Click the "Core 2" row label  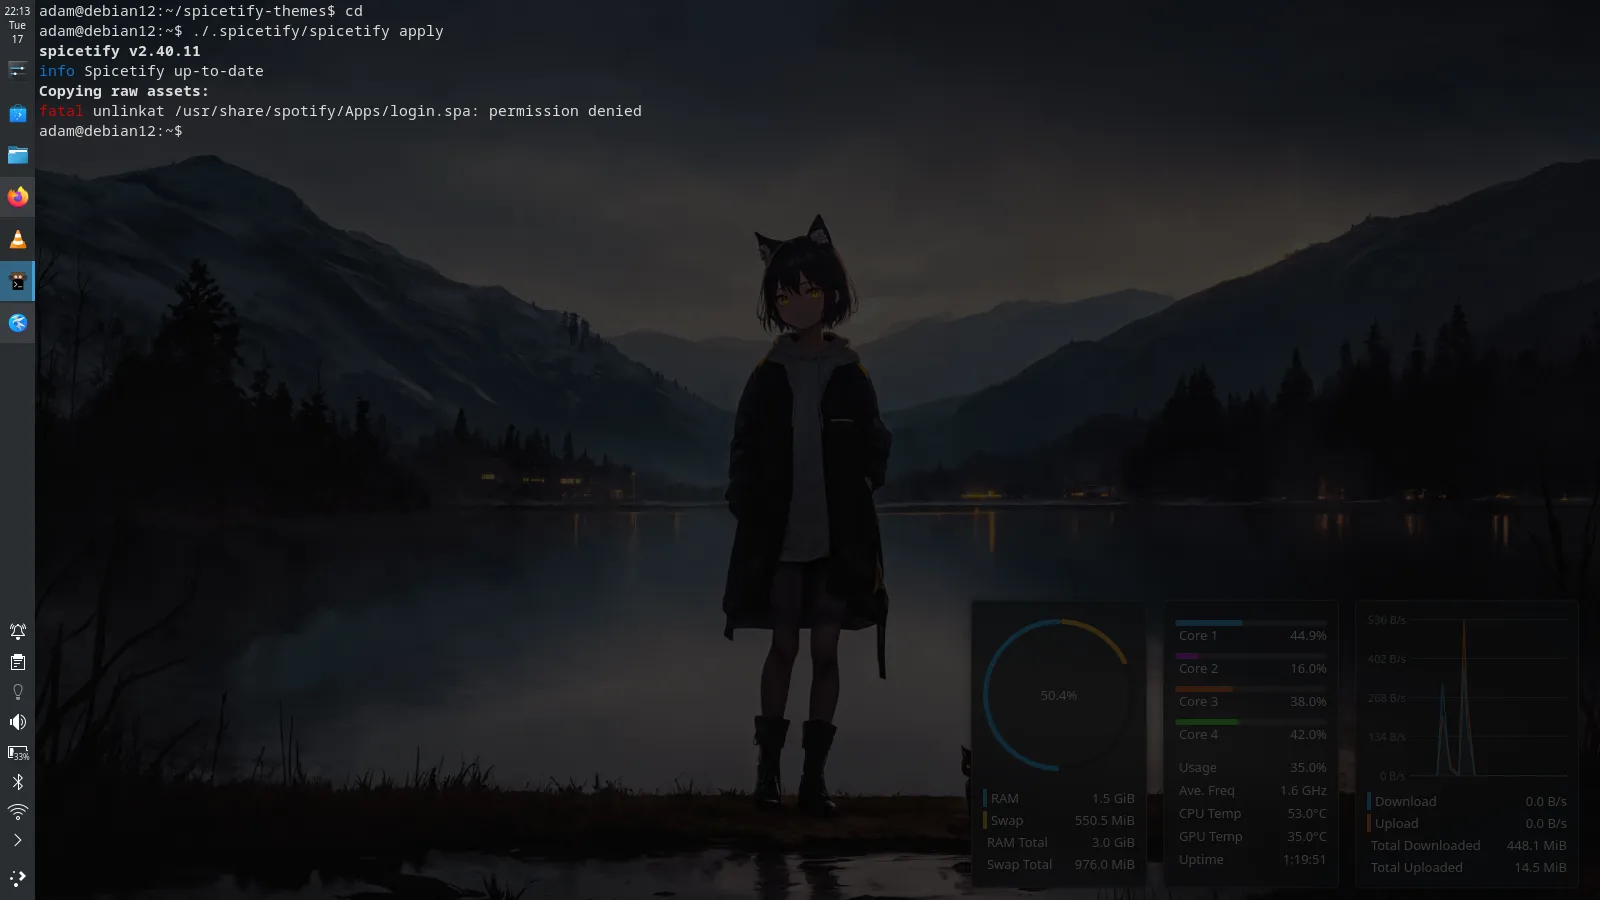pyautogui.click(x=1198, y=668)
